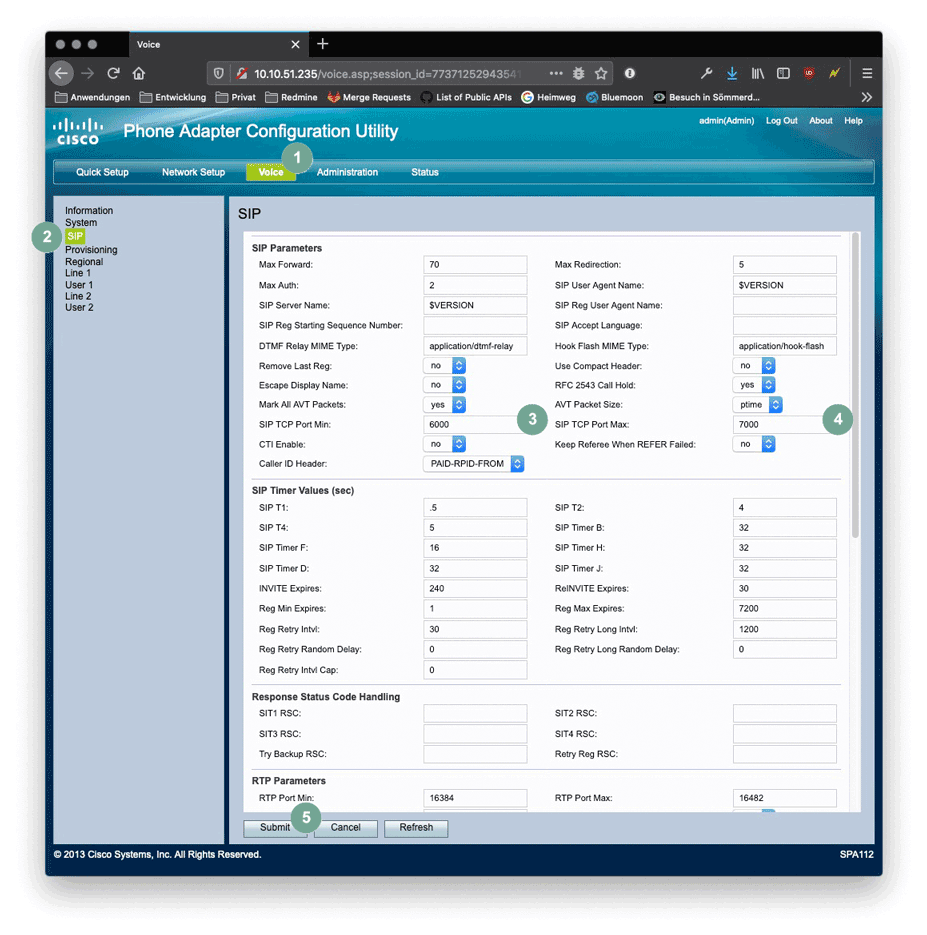Click the browser address bar URL
Image resolution: width=927 pixels, height=935 pixels.
pos(387,73)
